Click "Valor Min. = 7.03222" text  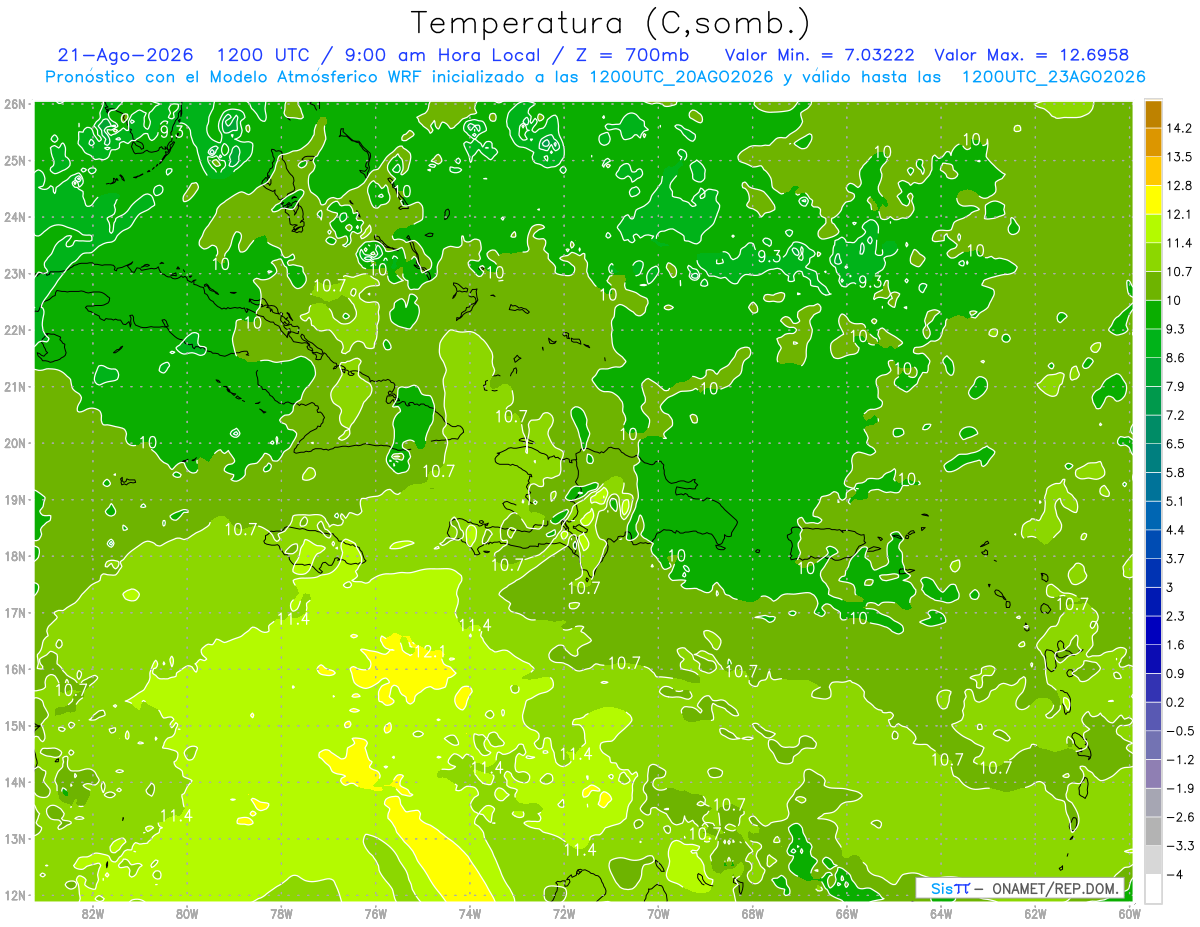tap(818, 54)
